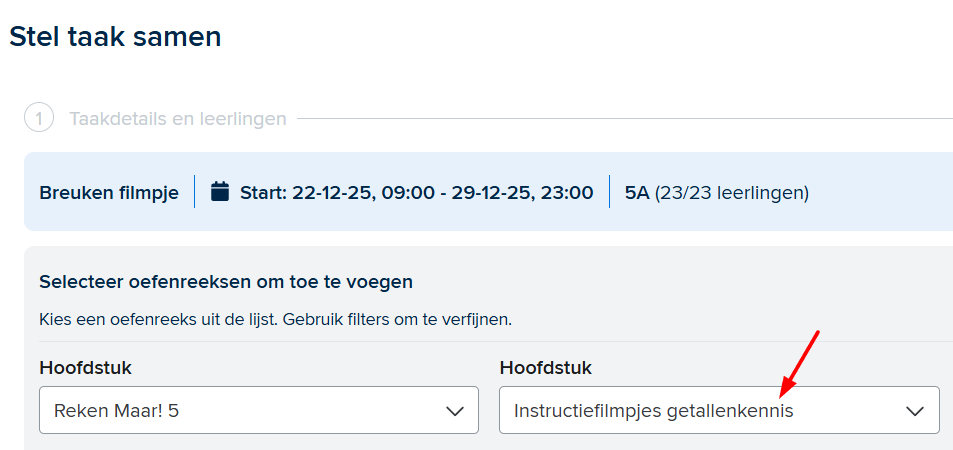Click the red arrow annotation
The width and height of the screenshot is (953, 450).
(801, 362)
